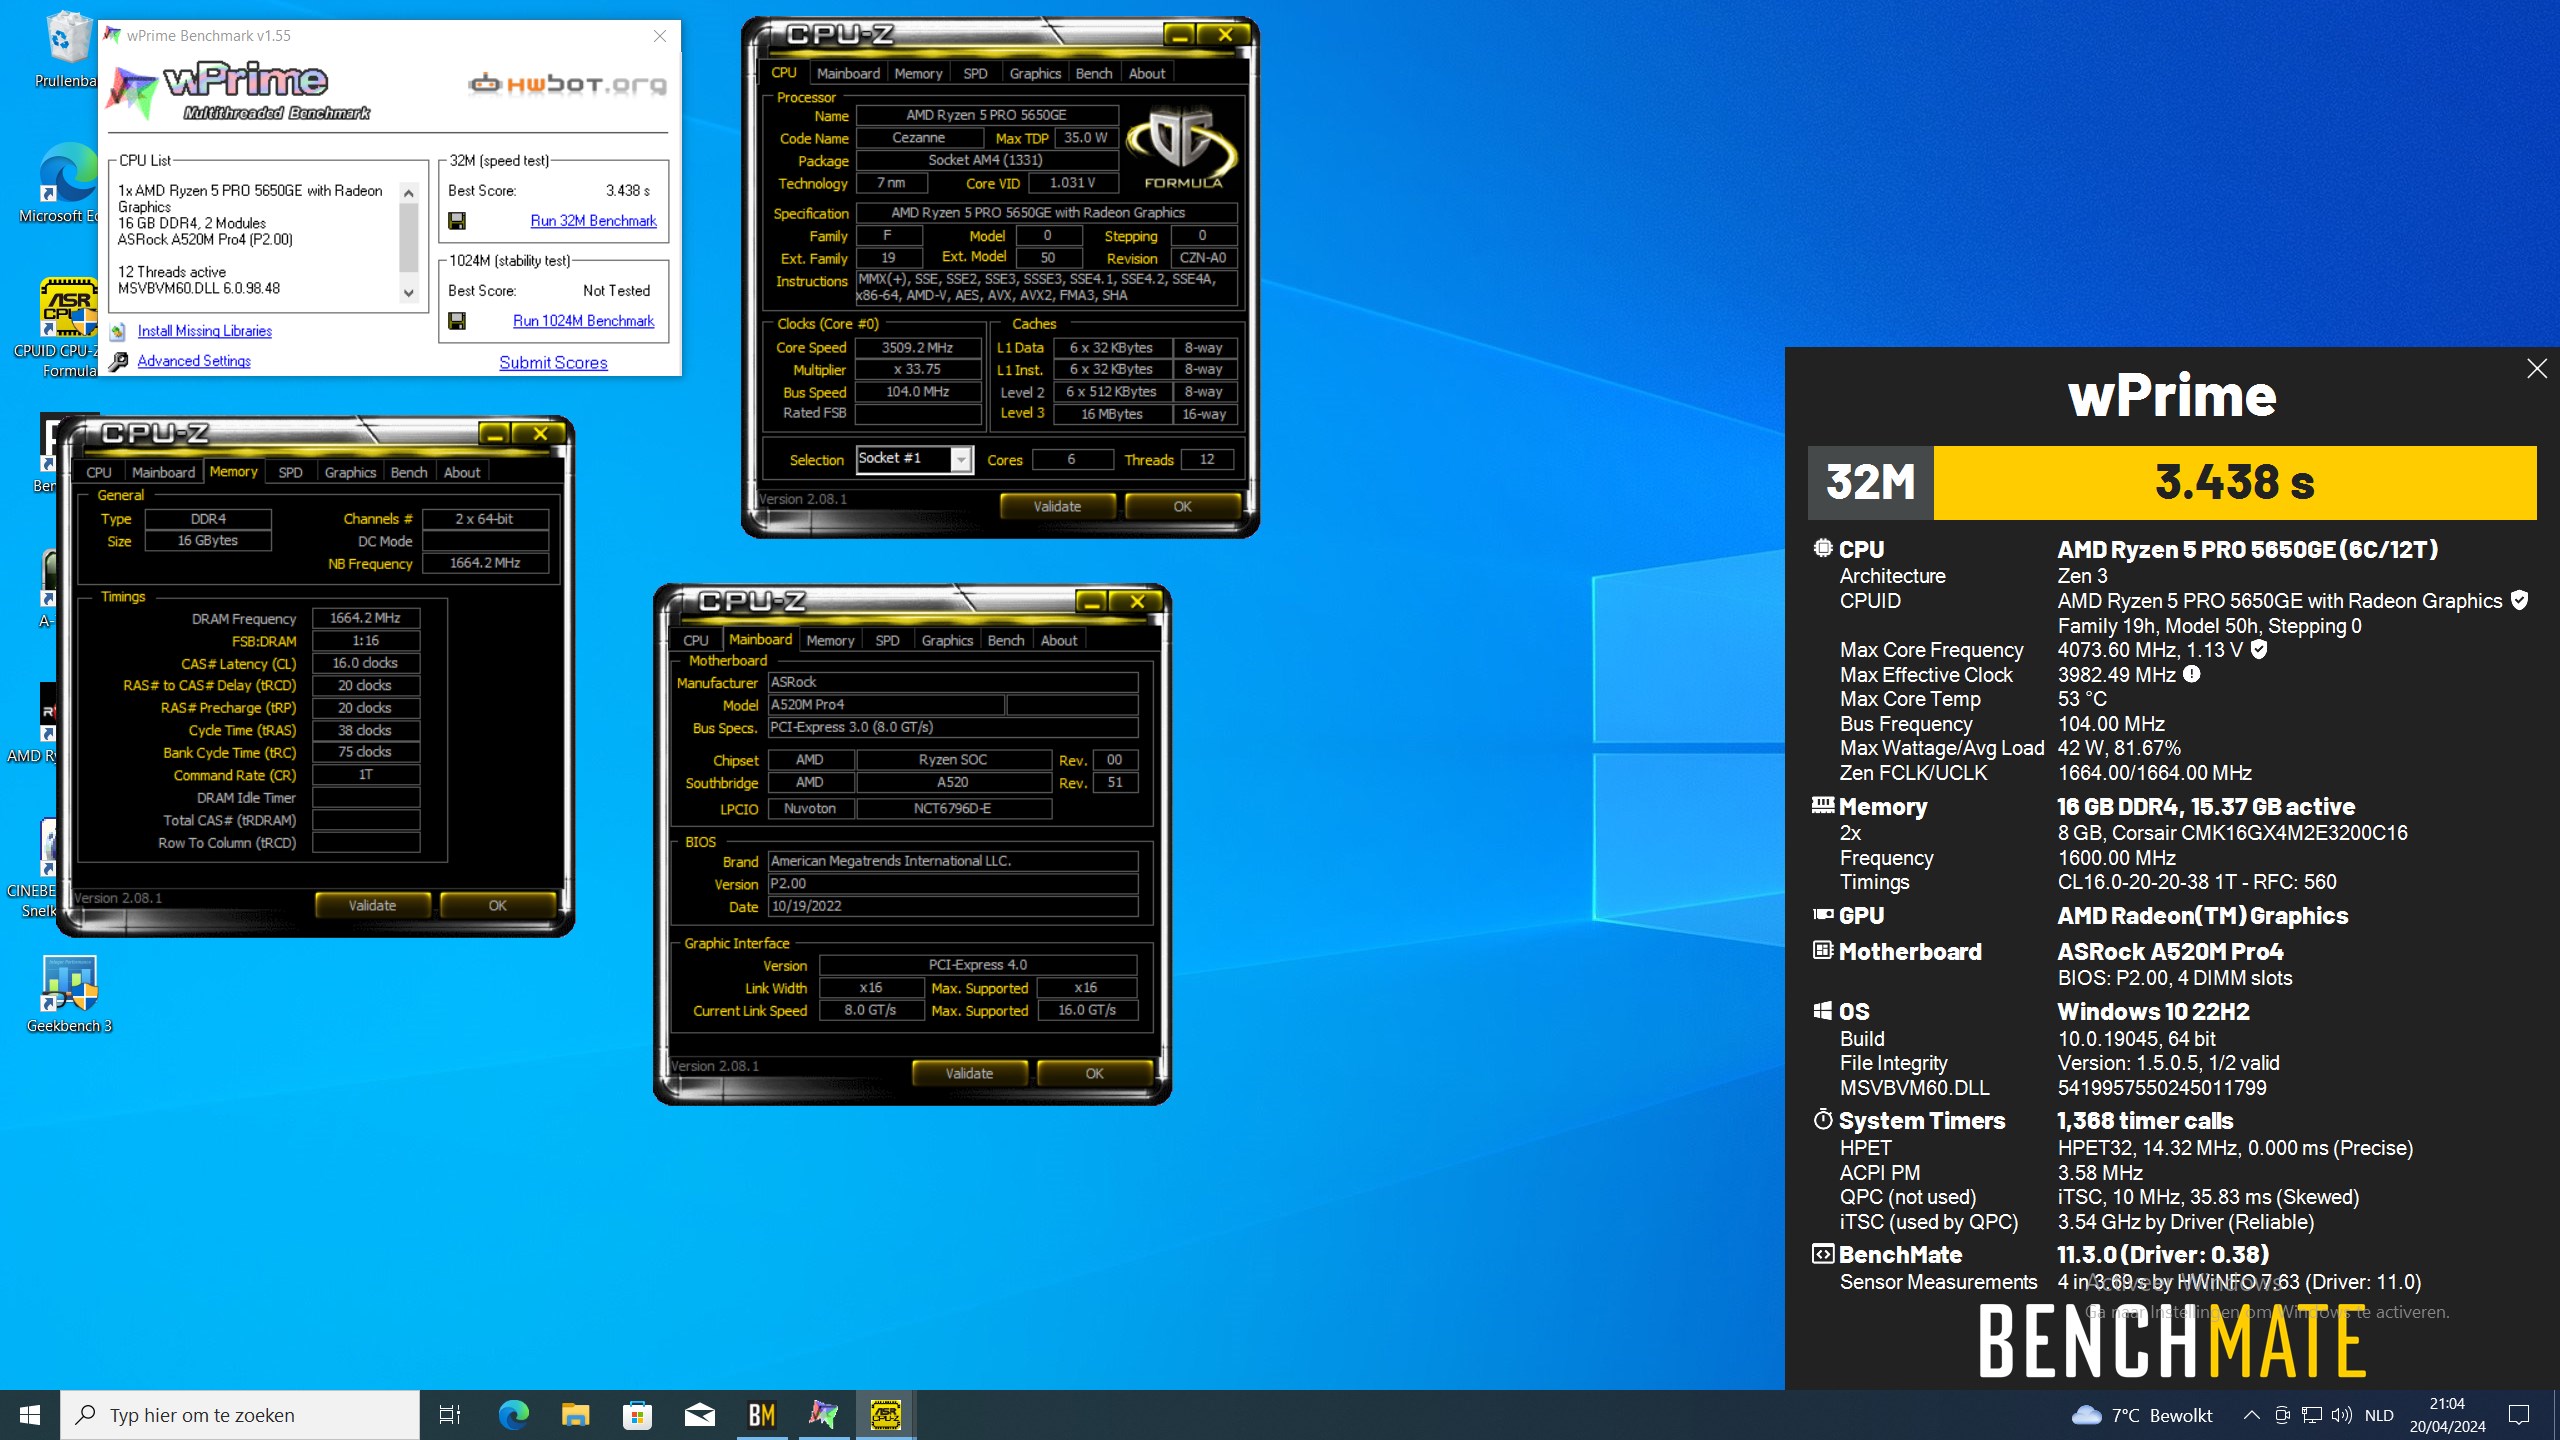The image size is (2560, 1440).
Task: Launch CPUID CPU-Z Formula desktop shortcut
Action: pyautogui.click(x=66, y=326)
